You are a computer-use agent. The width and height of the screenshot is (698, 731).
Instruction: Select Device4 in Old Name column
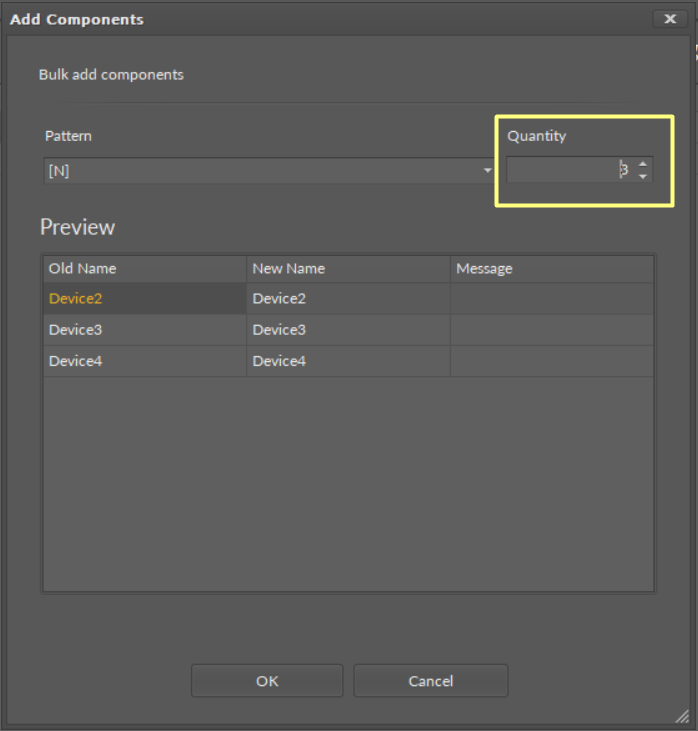click(x=76, y=361)
